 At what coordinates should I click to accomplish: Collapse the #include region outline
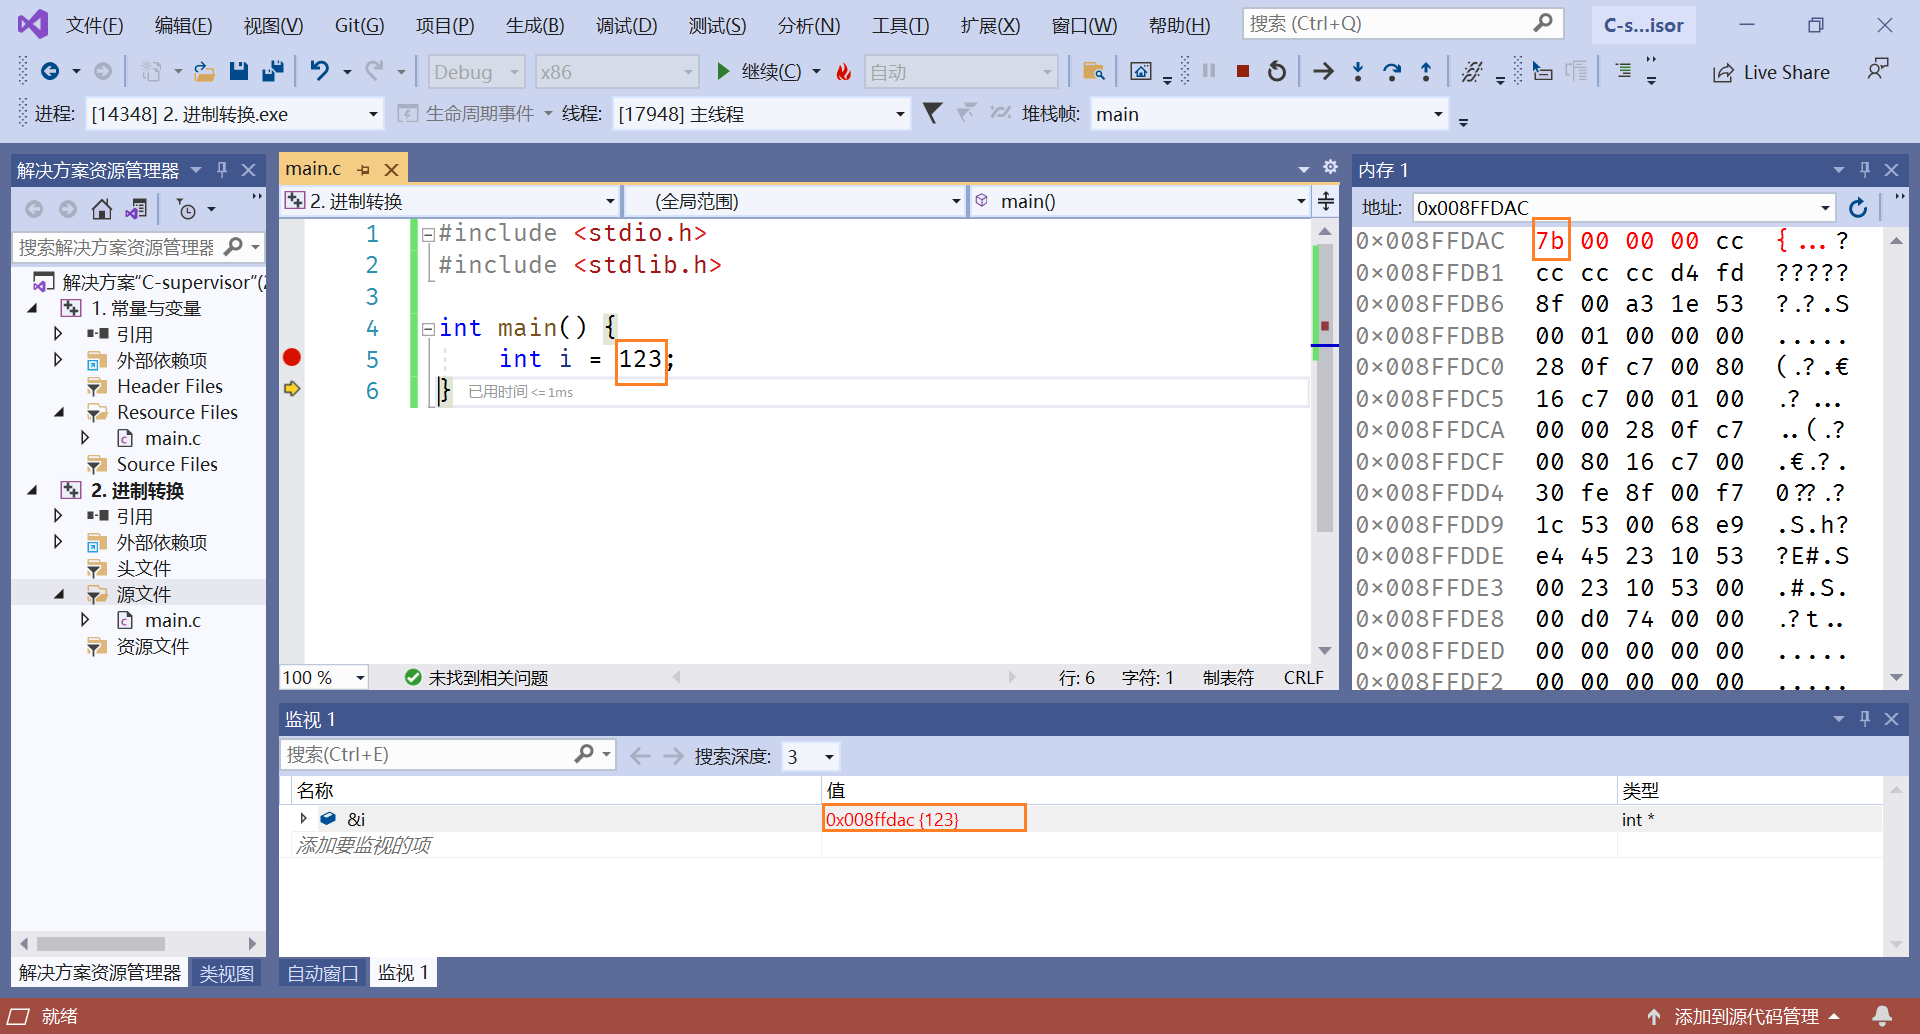click(x=428, y=234)
